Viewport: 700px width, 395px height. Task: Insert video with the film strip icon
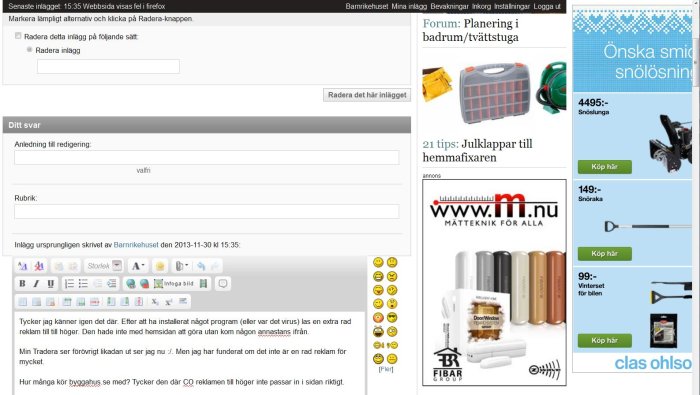(204, 283)
